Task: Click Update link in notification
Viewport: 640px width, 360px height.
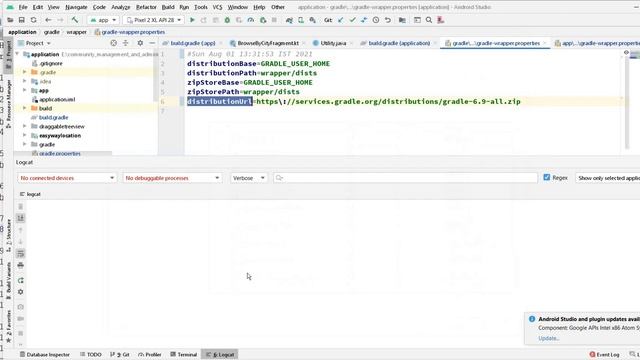Action: click(x=548, y=338)
